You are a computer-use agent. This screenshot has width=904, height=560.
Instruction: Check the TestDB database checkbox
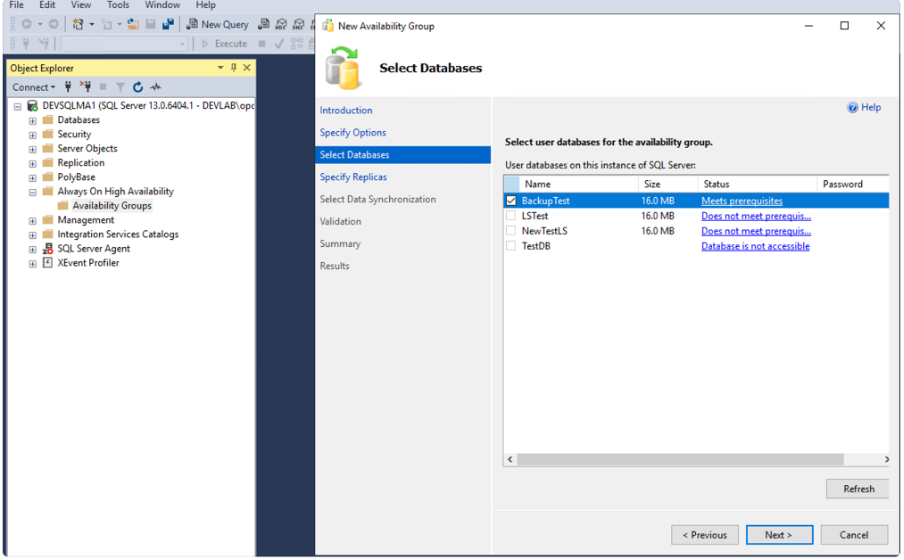point(511,246)
